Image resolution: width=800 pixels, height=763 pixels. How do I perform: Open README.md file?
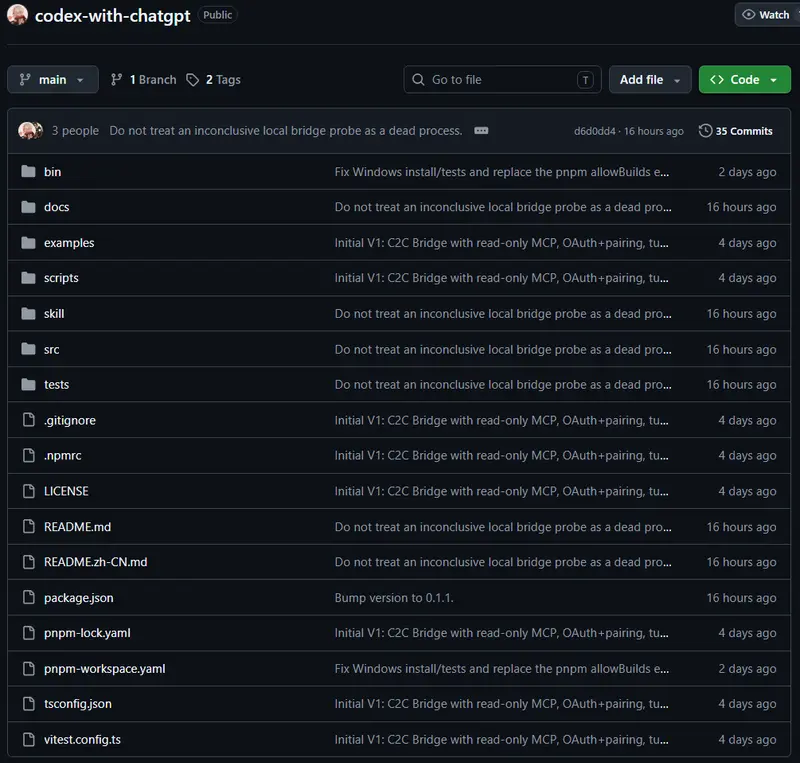click(78, 527)
